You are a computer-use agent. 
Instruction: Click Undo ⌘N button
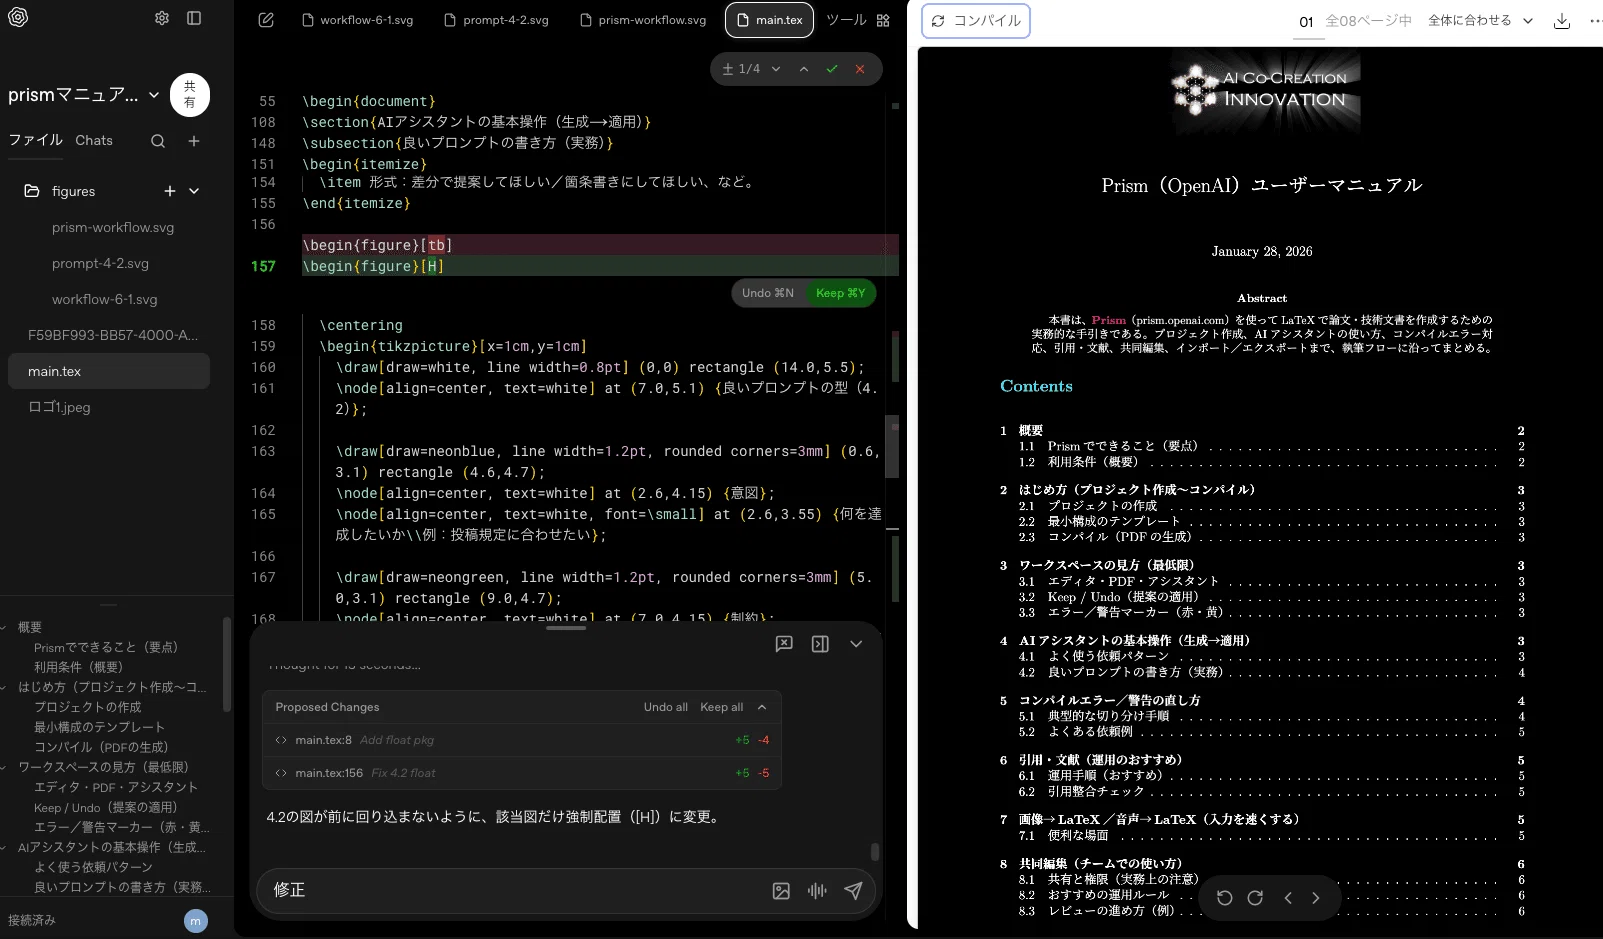768,293
